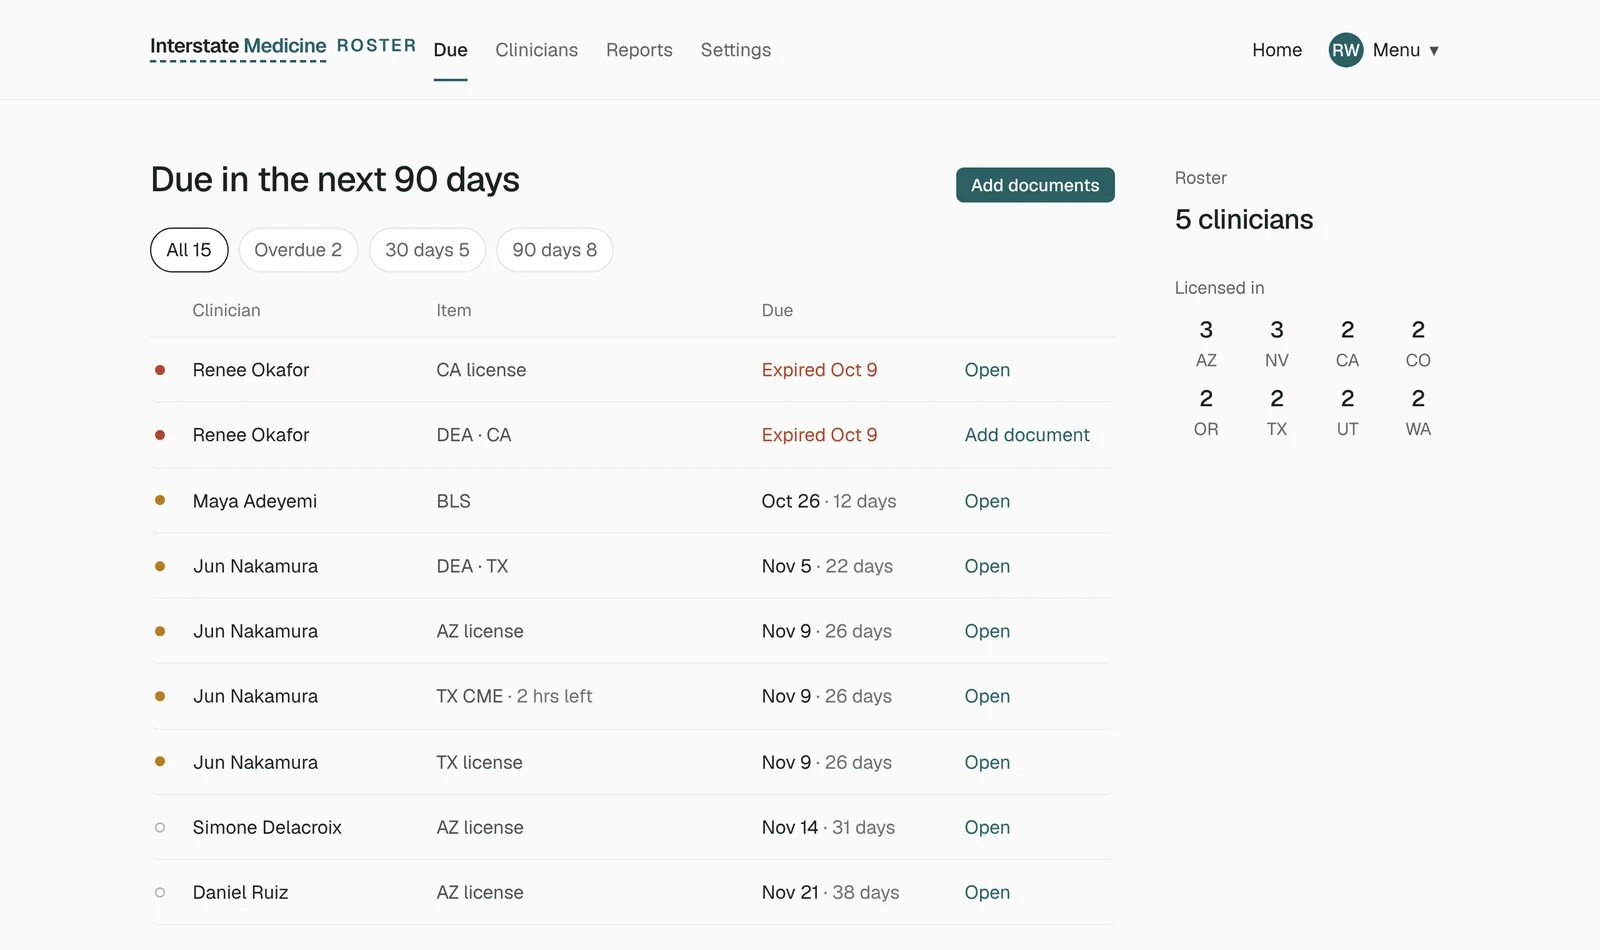The width and height of the screenshot is (1600, 950).
Task: Switch to the Due tab
Action: [450, 50]
